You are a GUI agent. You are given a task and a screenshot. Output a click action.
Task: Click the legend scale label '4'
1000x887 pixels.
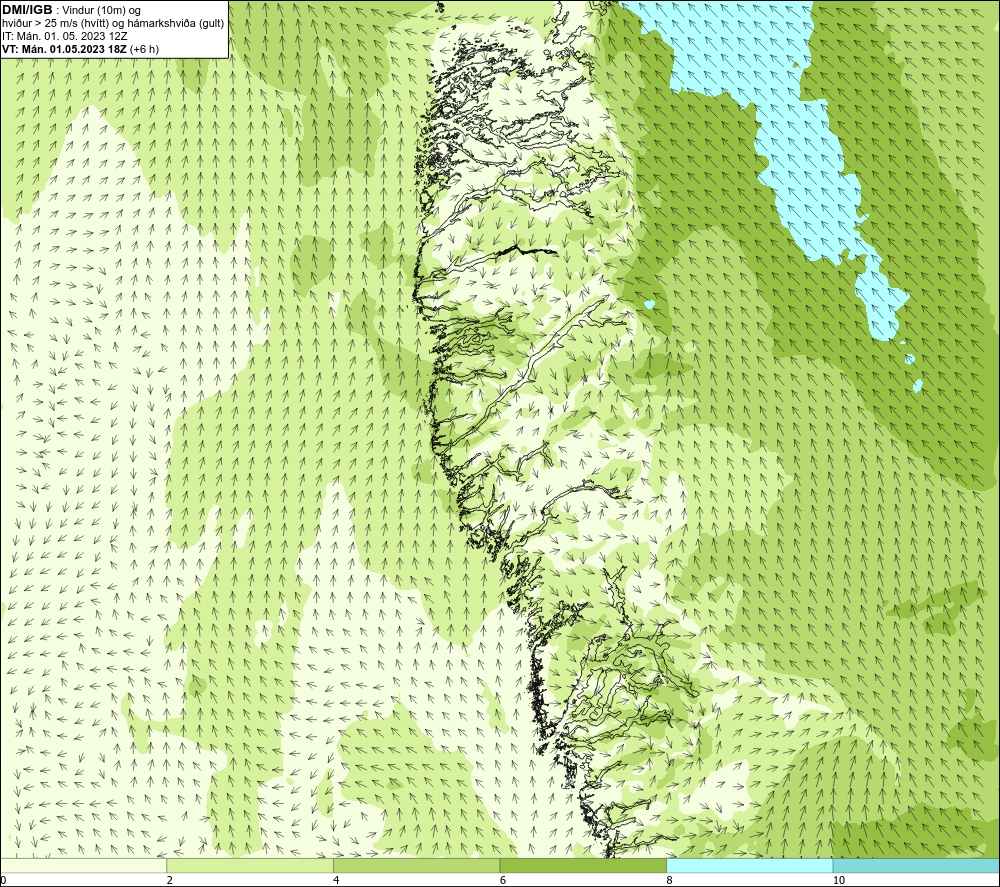pyautogui.click(x=336, y=881)
